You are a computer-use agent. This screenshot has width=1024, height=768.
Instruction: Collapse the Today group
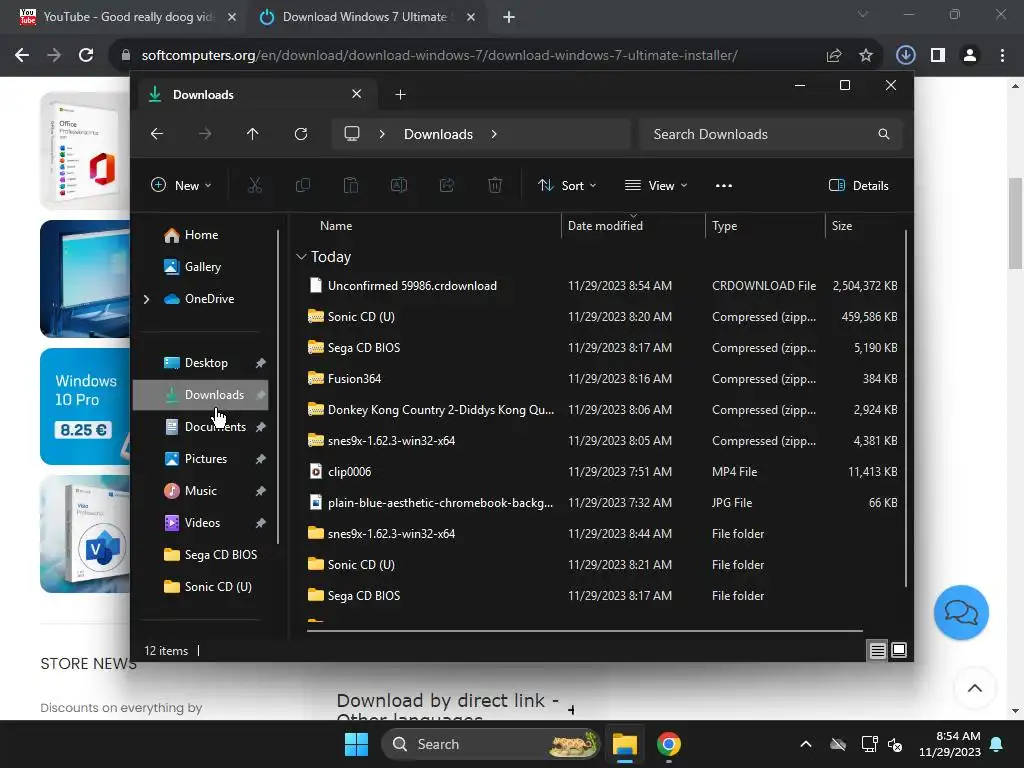tap(301, 257)
